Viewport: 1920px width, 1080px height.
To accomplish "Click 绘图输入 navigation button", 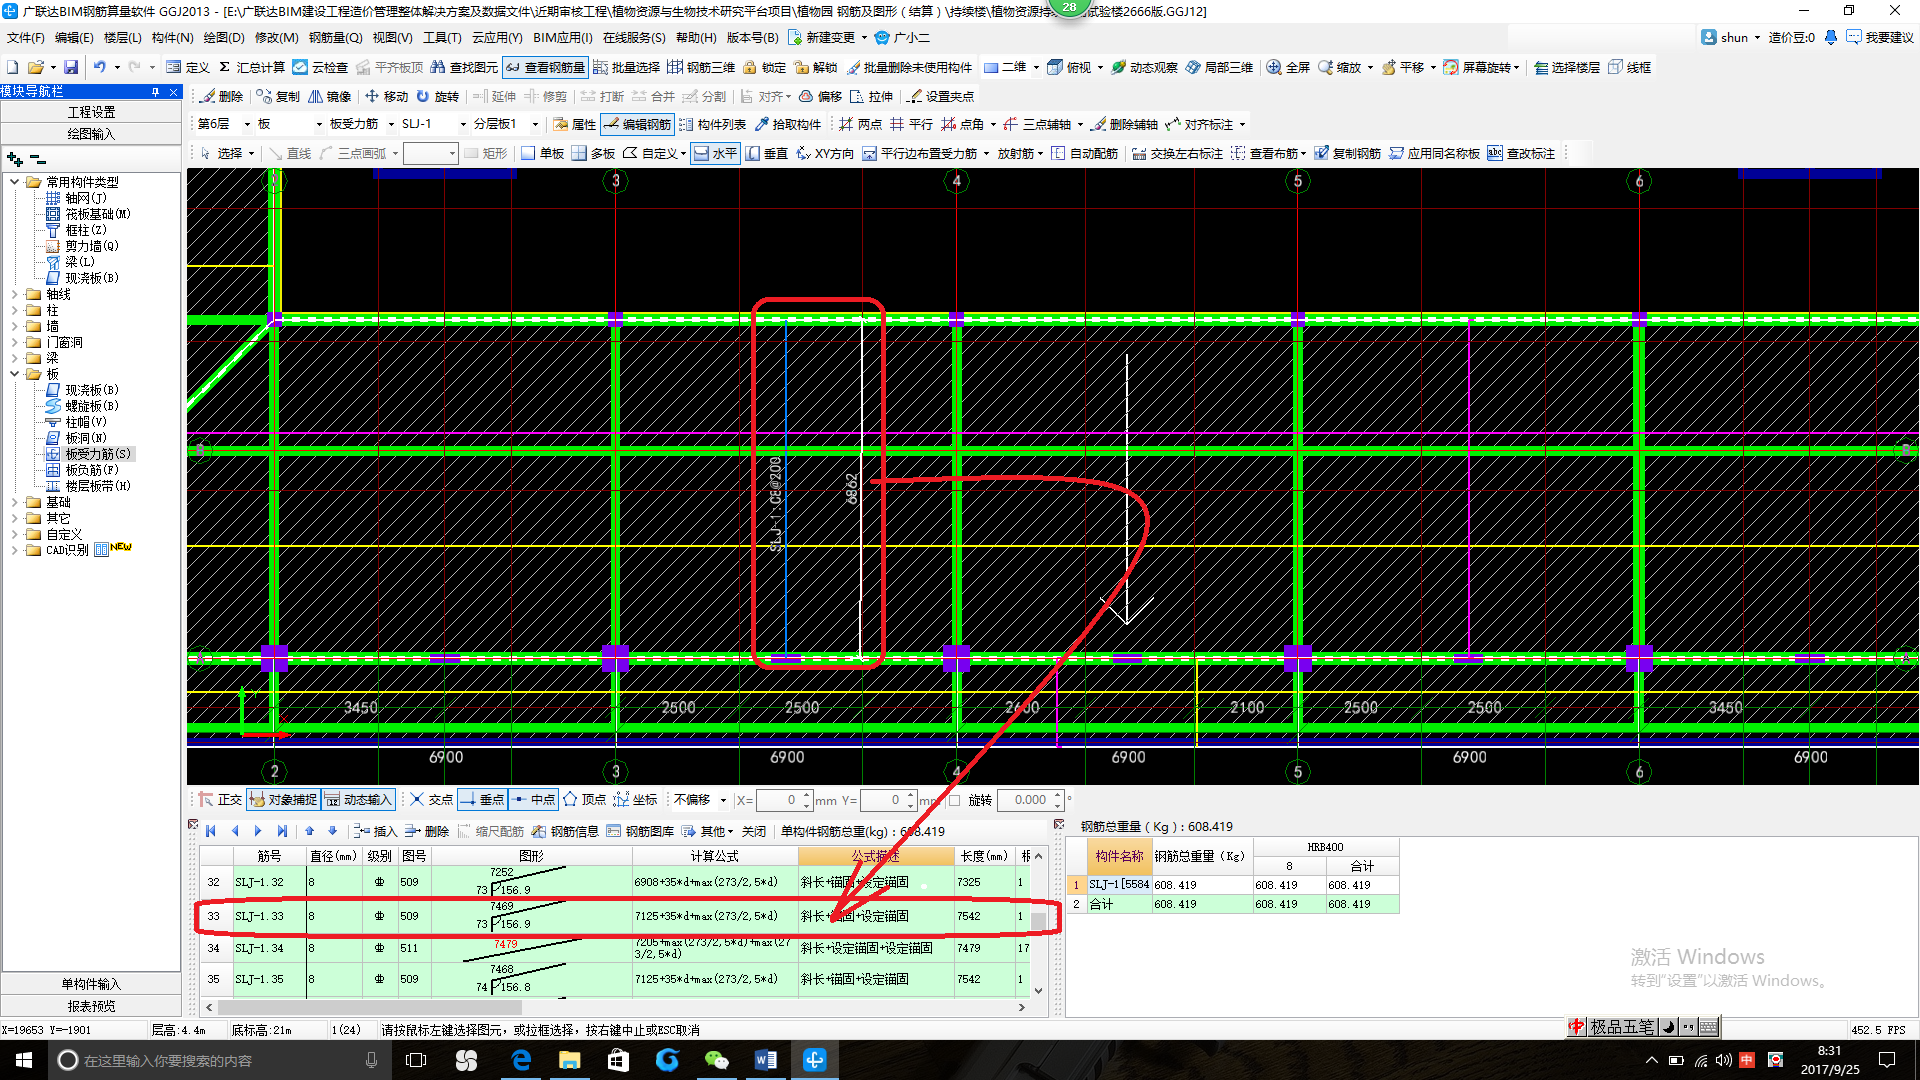I will click(x=91, y=134).
